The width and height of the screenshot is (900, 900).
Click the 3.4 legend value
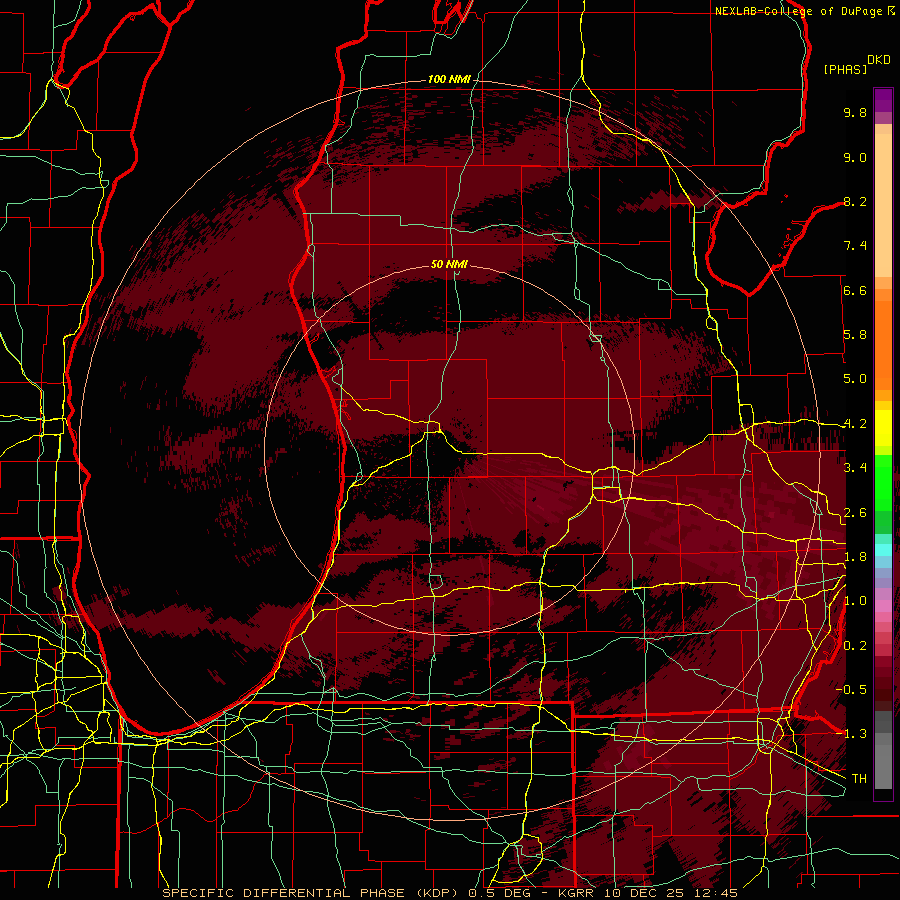click(x=855, y=468)
